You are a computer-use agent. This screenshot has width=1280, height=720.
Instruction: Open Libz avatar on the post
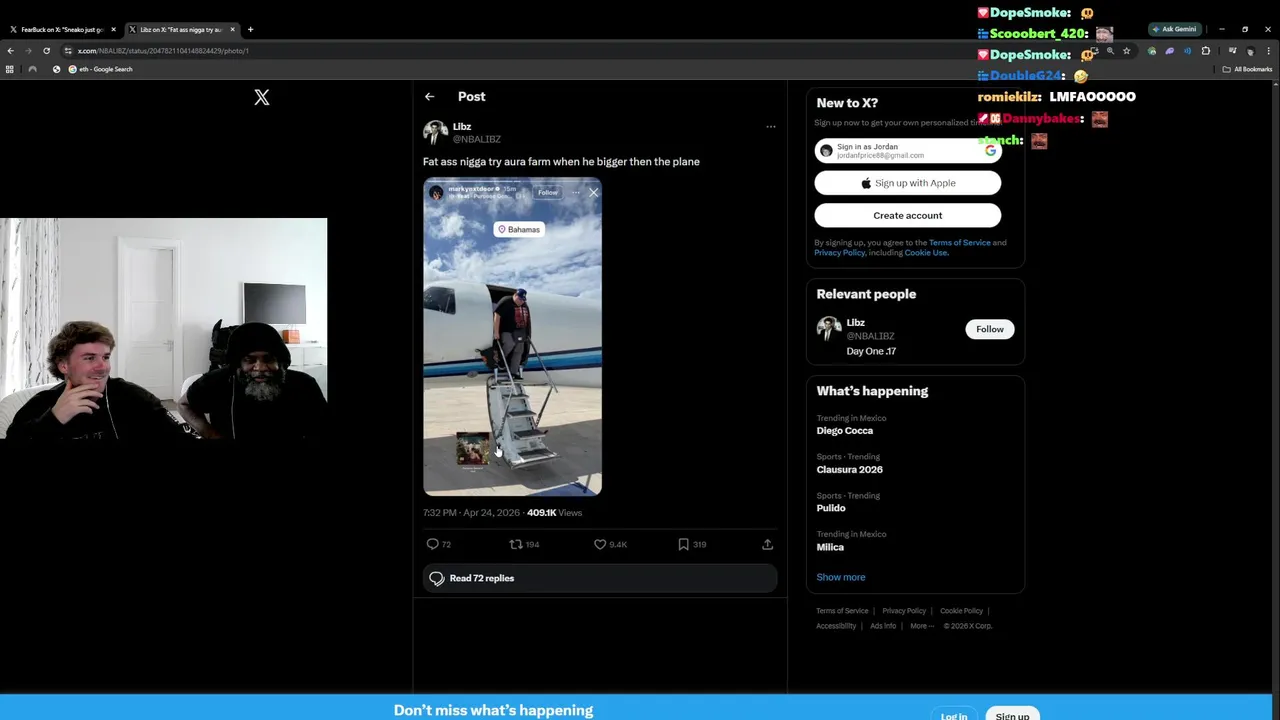pyautogui.click(x=435, y=133)
